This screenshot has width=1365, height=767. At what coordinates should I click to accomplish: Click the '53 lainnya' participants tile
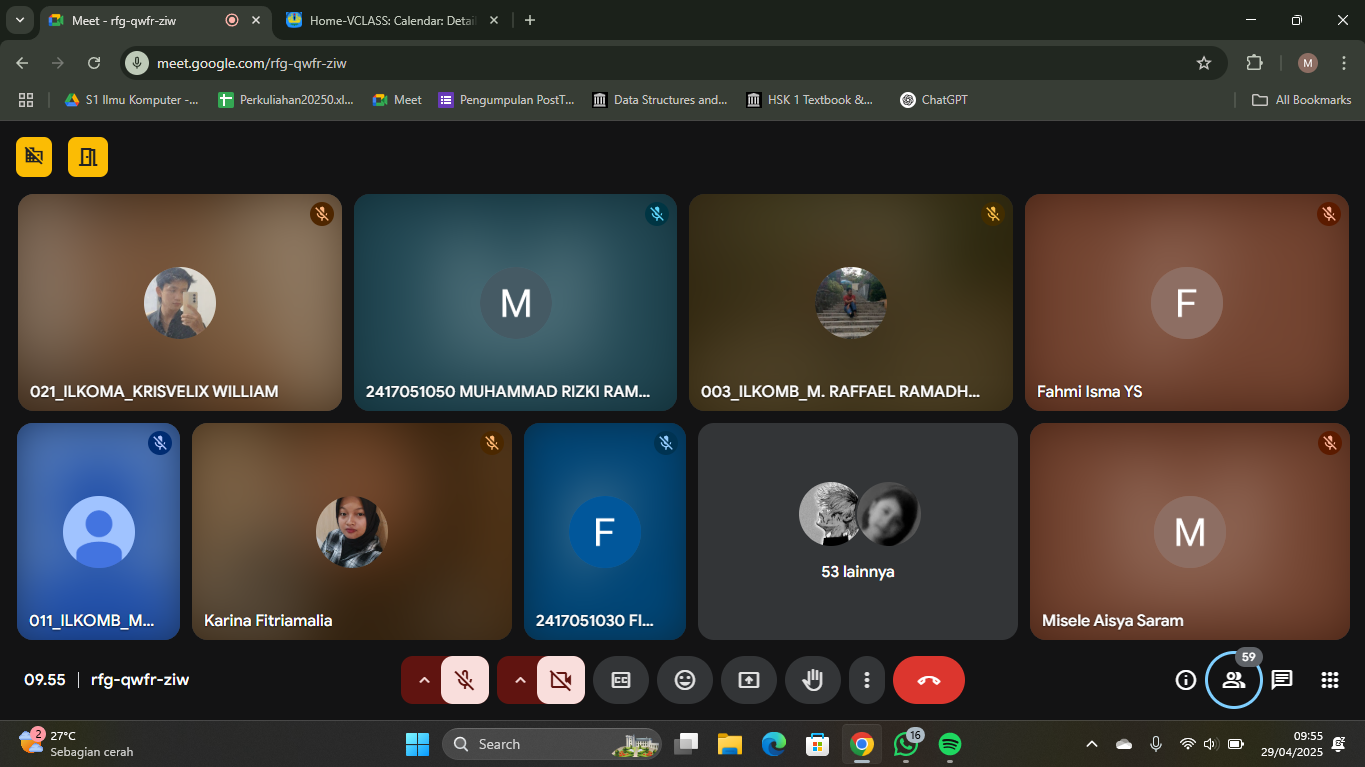click(x=857, y=531)
